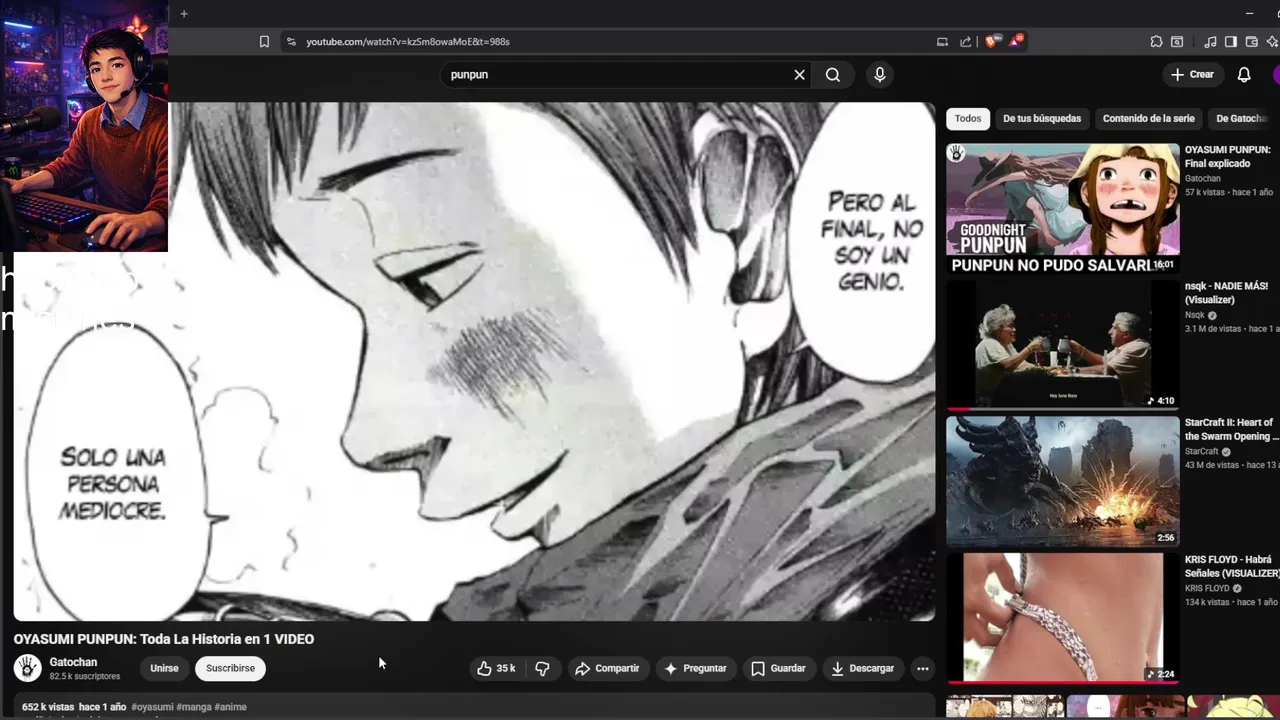Open the media playlist music note icon
The width and height of the screenshot is (1280, 720).
click(1211, 42)
